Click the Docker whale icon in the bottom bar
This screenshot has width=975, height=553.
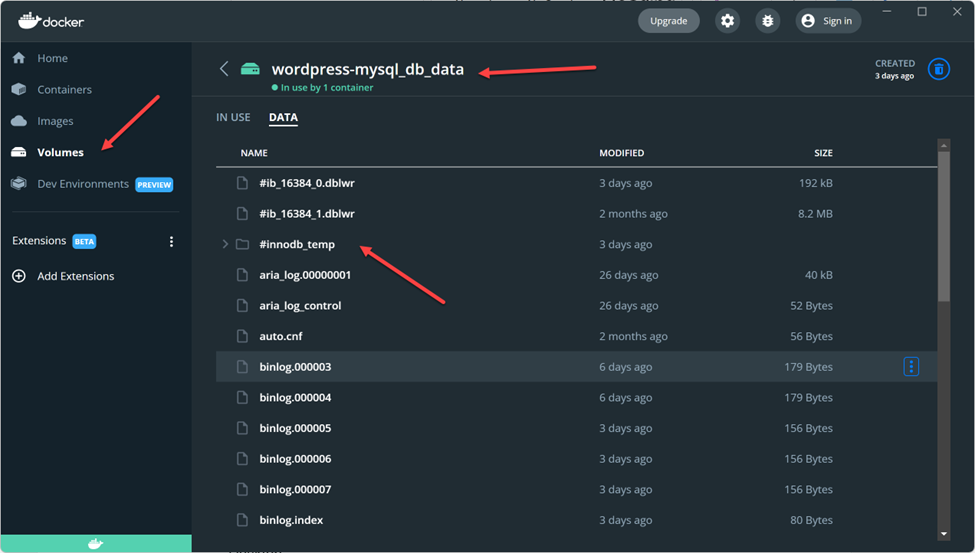coord(95,544)
